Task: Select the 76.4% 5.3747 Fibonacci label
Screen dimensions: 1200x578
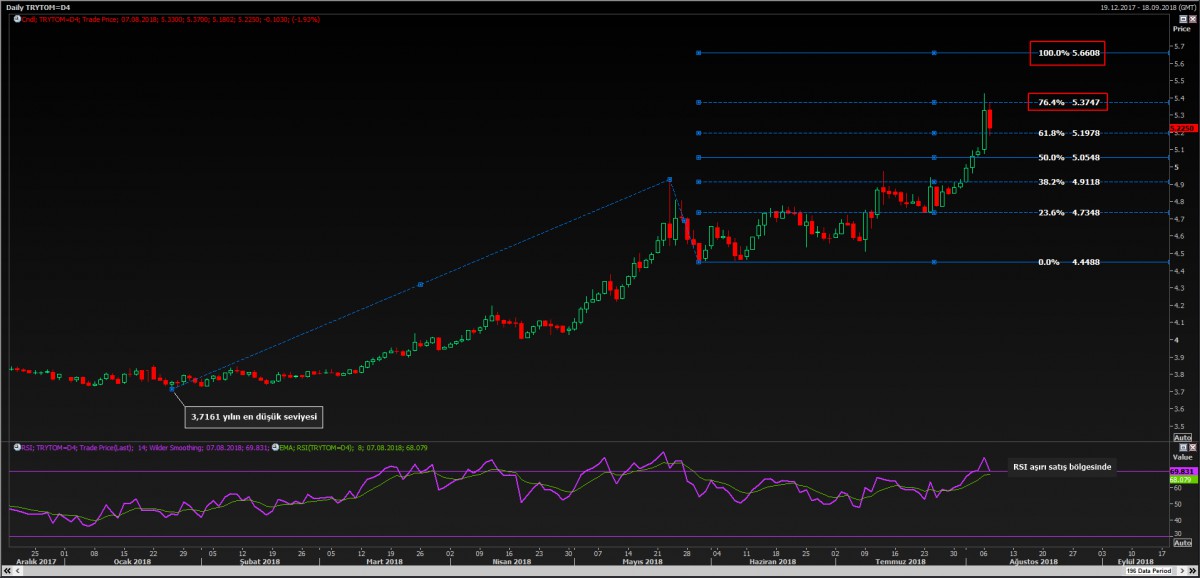Action: 1067,102
